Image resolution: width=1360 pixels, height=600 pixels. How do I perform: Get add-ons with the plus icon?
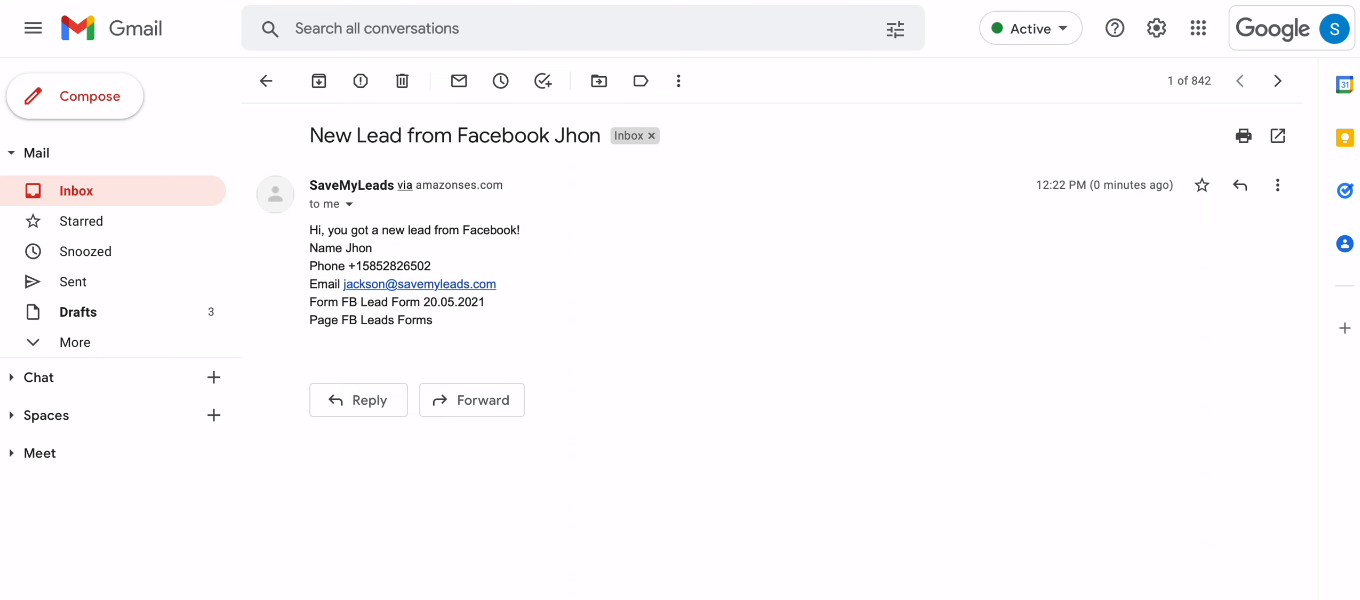[x=1345, y=328]
